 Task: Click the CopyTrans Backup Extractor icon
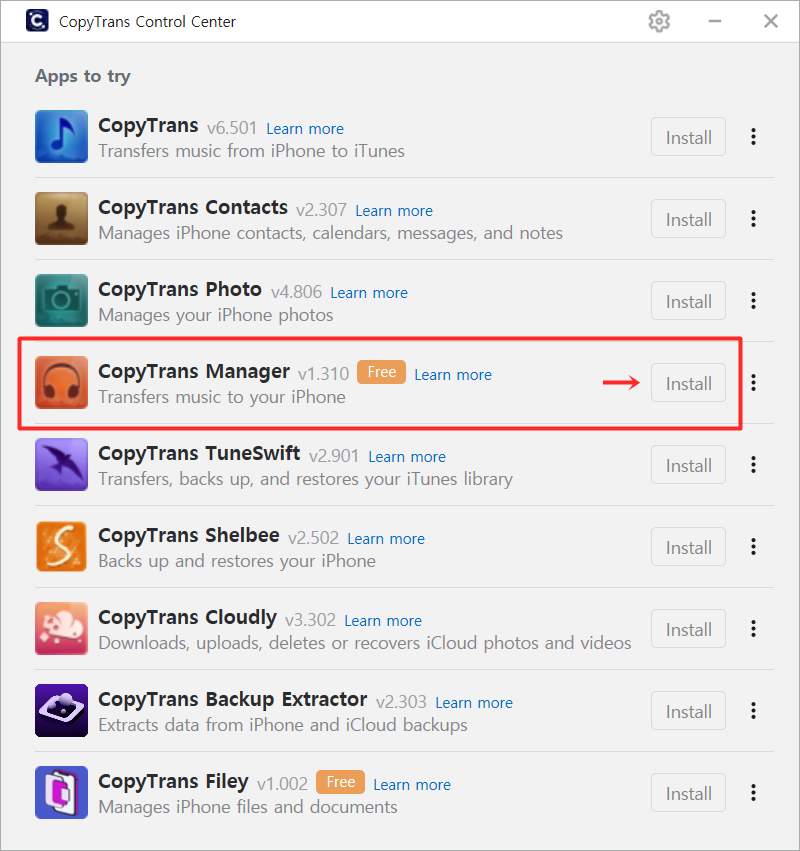61,710
